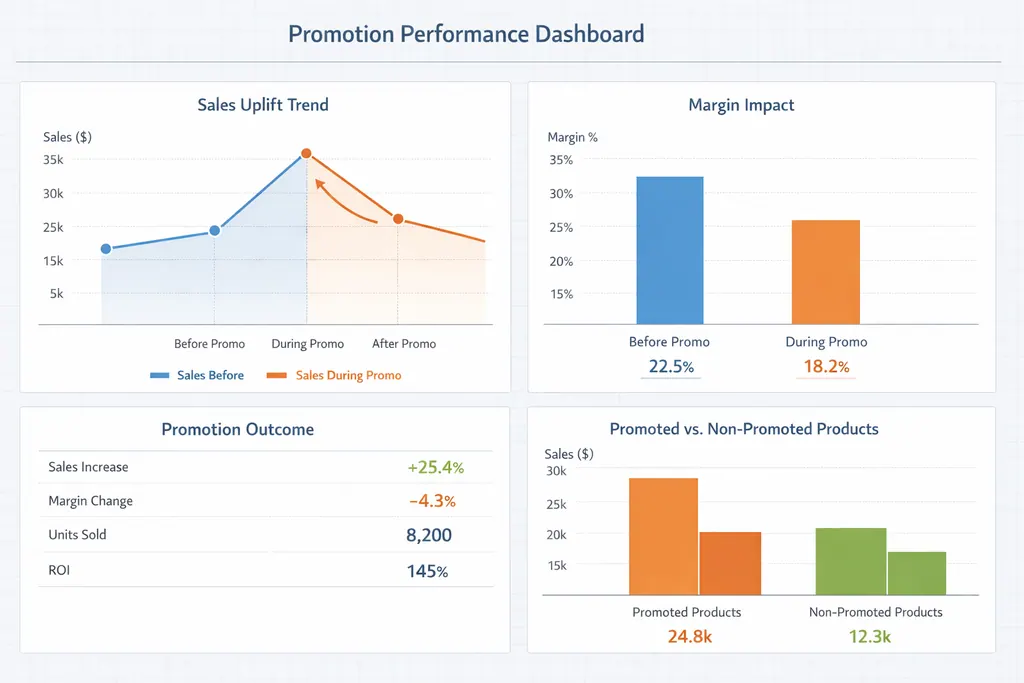The height and width of the screenshot is (683, 1024).
Task: Select the blue data point above Before Promo
Action: tap(214, 231)
